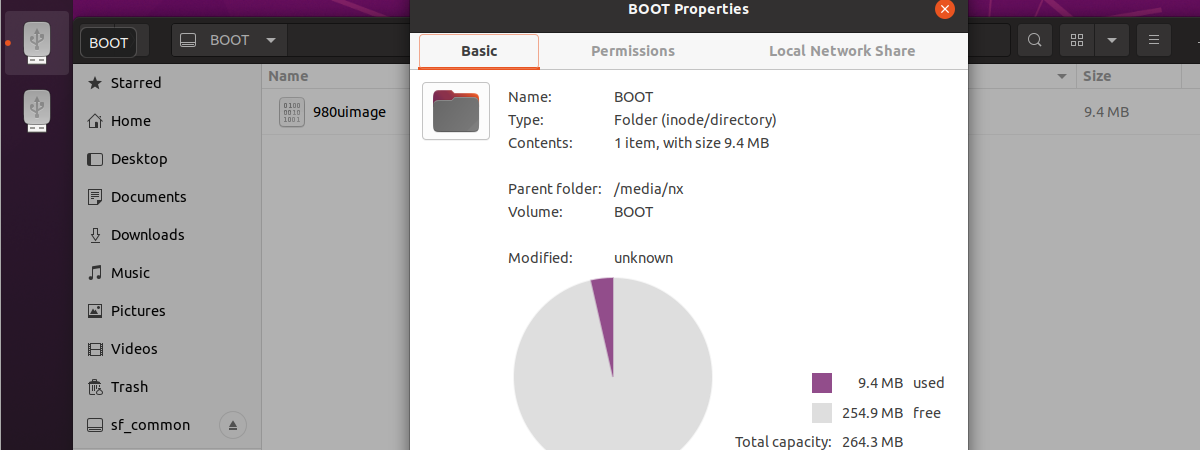Viewport: 1200px width, 450px height.
Task: Switch to the grid view icon
Action: (1077, 41)
